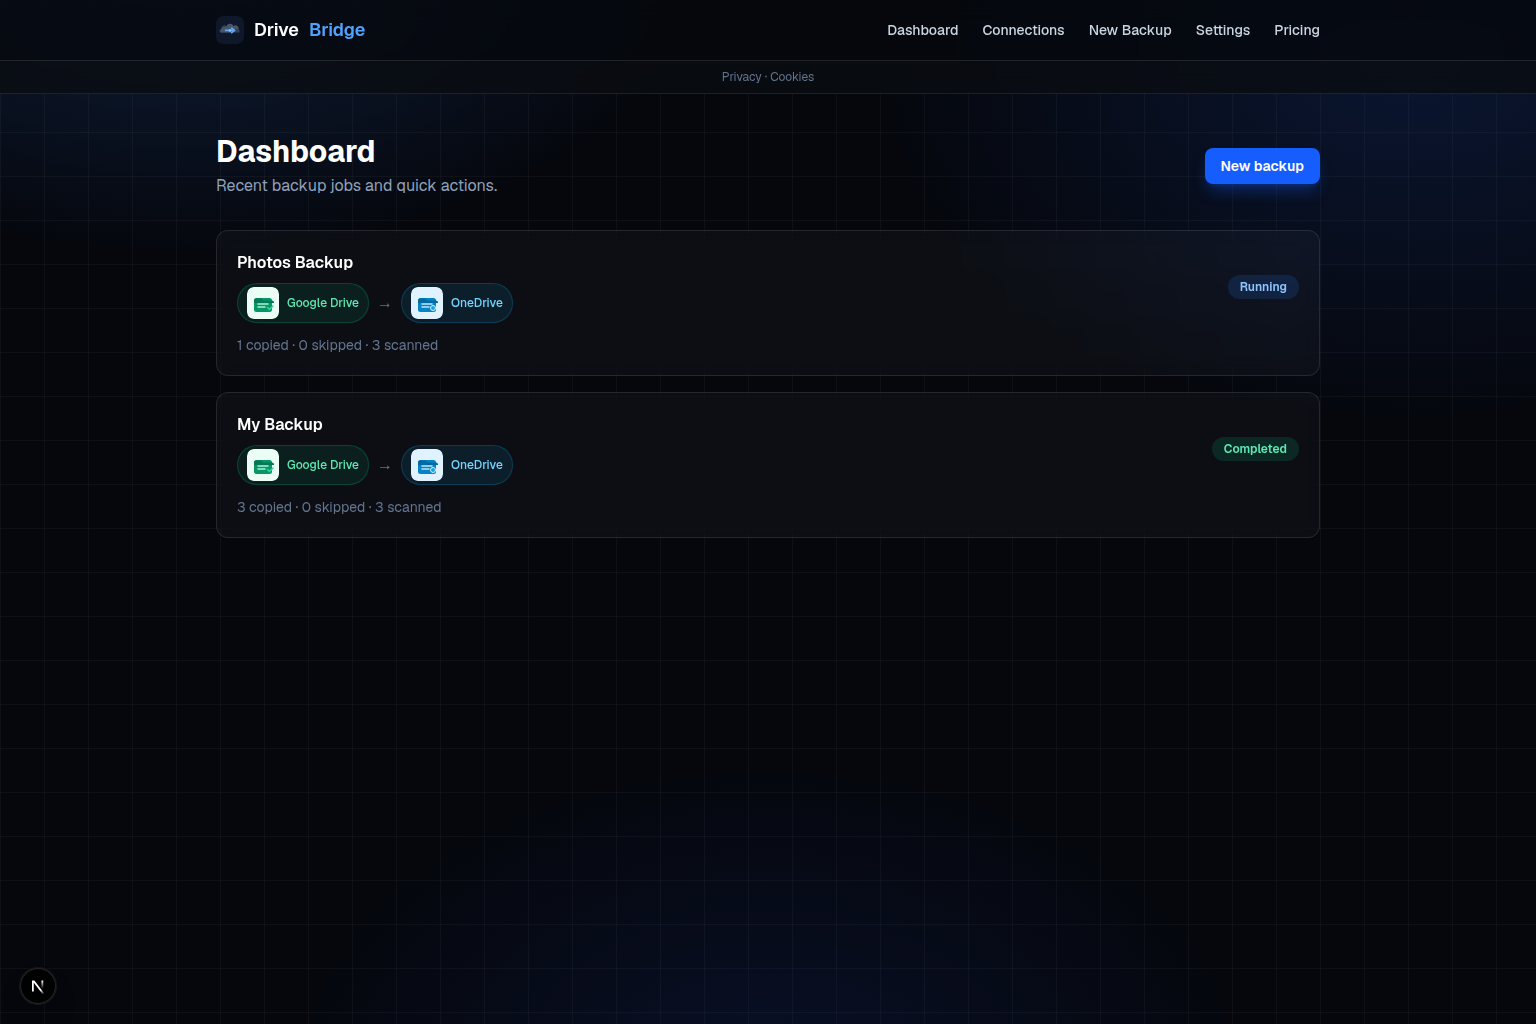Open New Backup from the navigation bar
1536x1024 pixels.
1130,30
